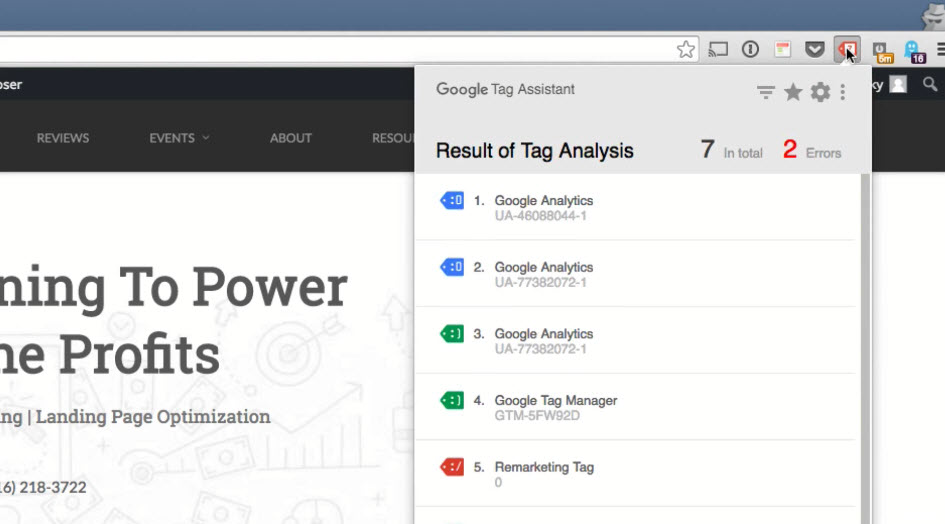The height and width of the screenshot is (524, 945).
Task: Open the Pocket extension icon
Action: point(815,49)
